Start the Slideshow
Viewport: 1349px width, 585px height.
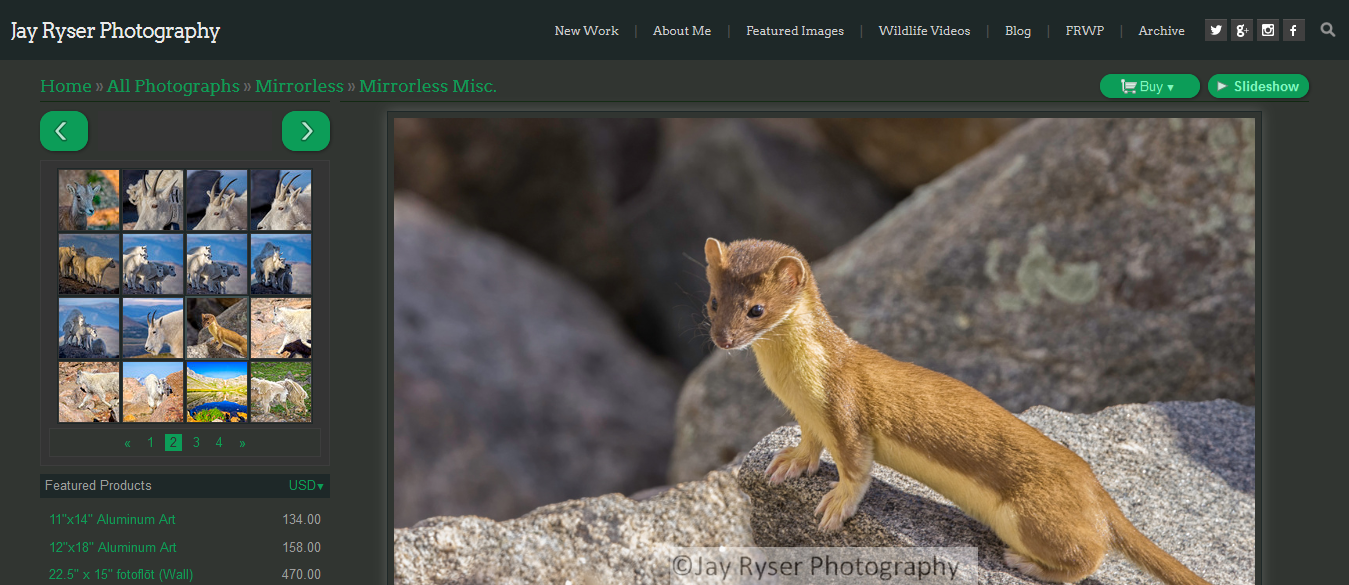[1258, 87]
